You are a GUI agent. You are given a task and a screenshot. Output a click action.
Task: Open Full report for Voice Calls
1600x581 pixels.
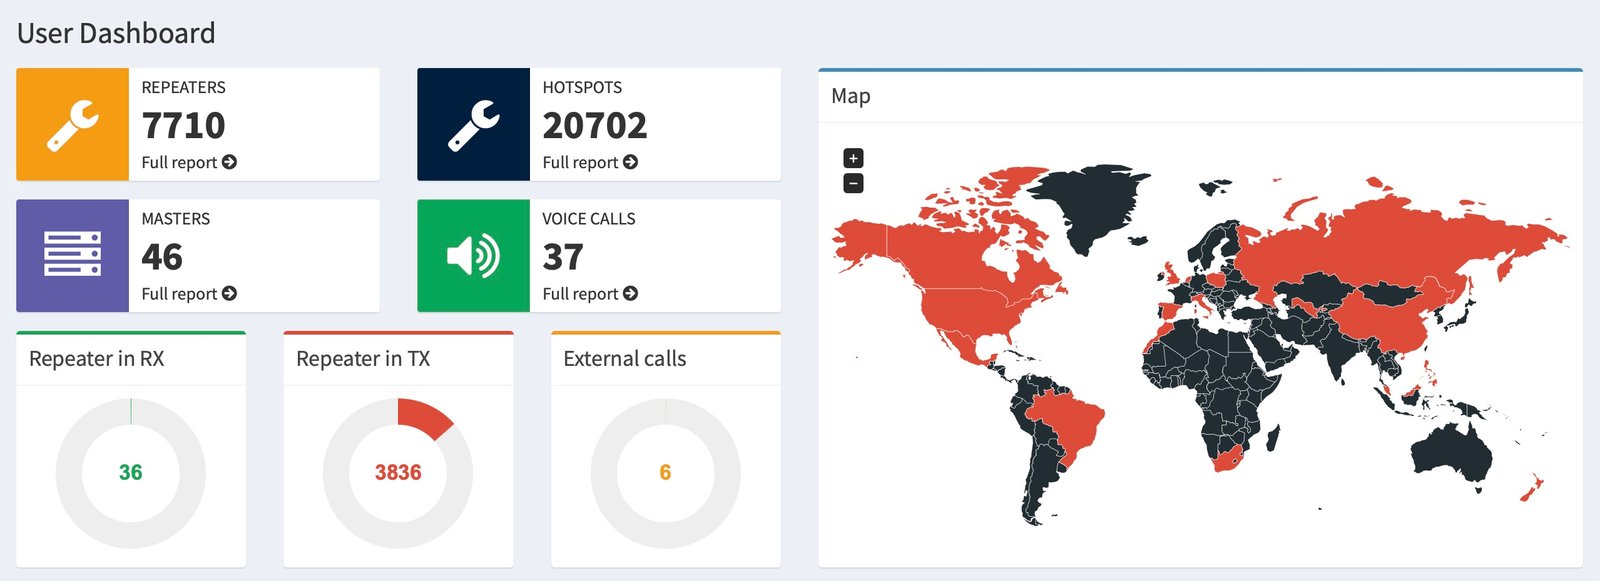590,293
